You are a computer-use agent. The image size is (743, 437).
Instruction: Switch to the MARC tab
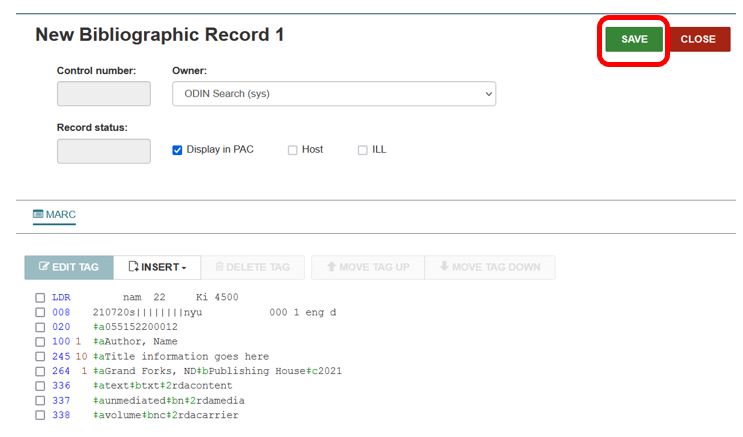(x=54, y=214)
